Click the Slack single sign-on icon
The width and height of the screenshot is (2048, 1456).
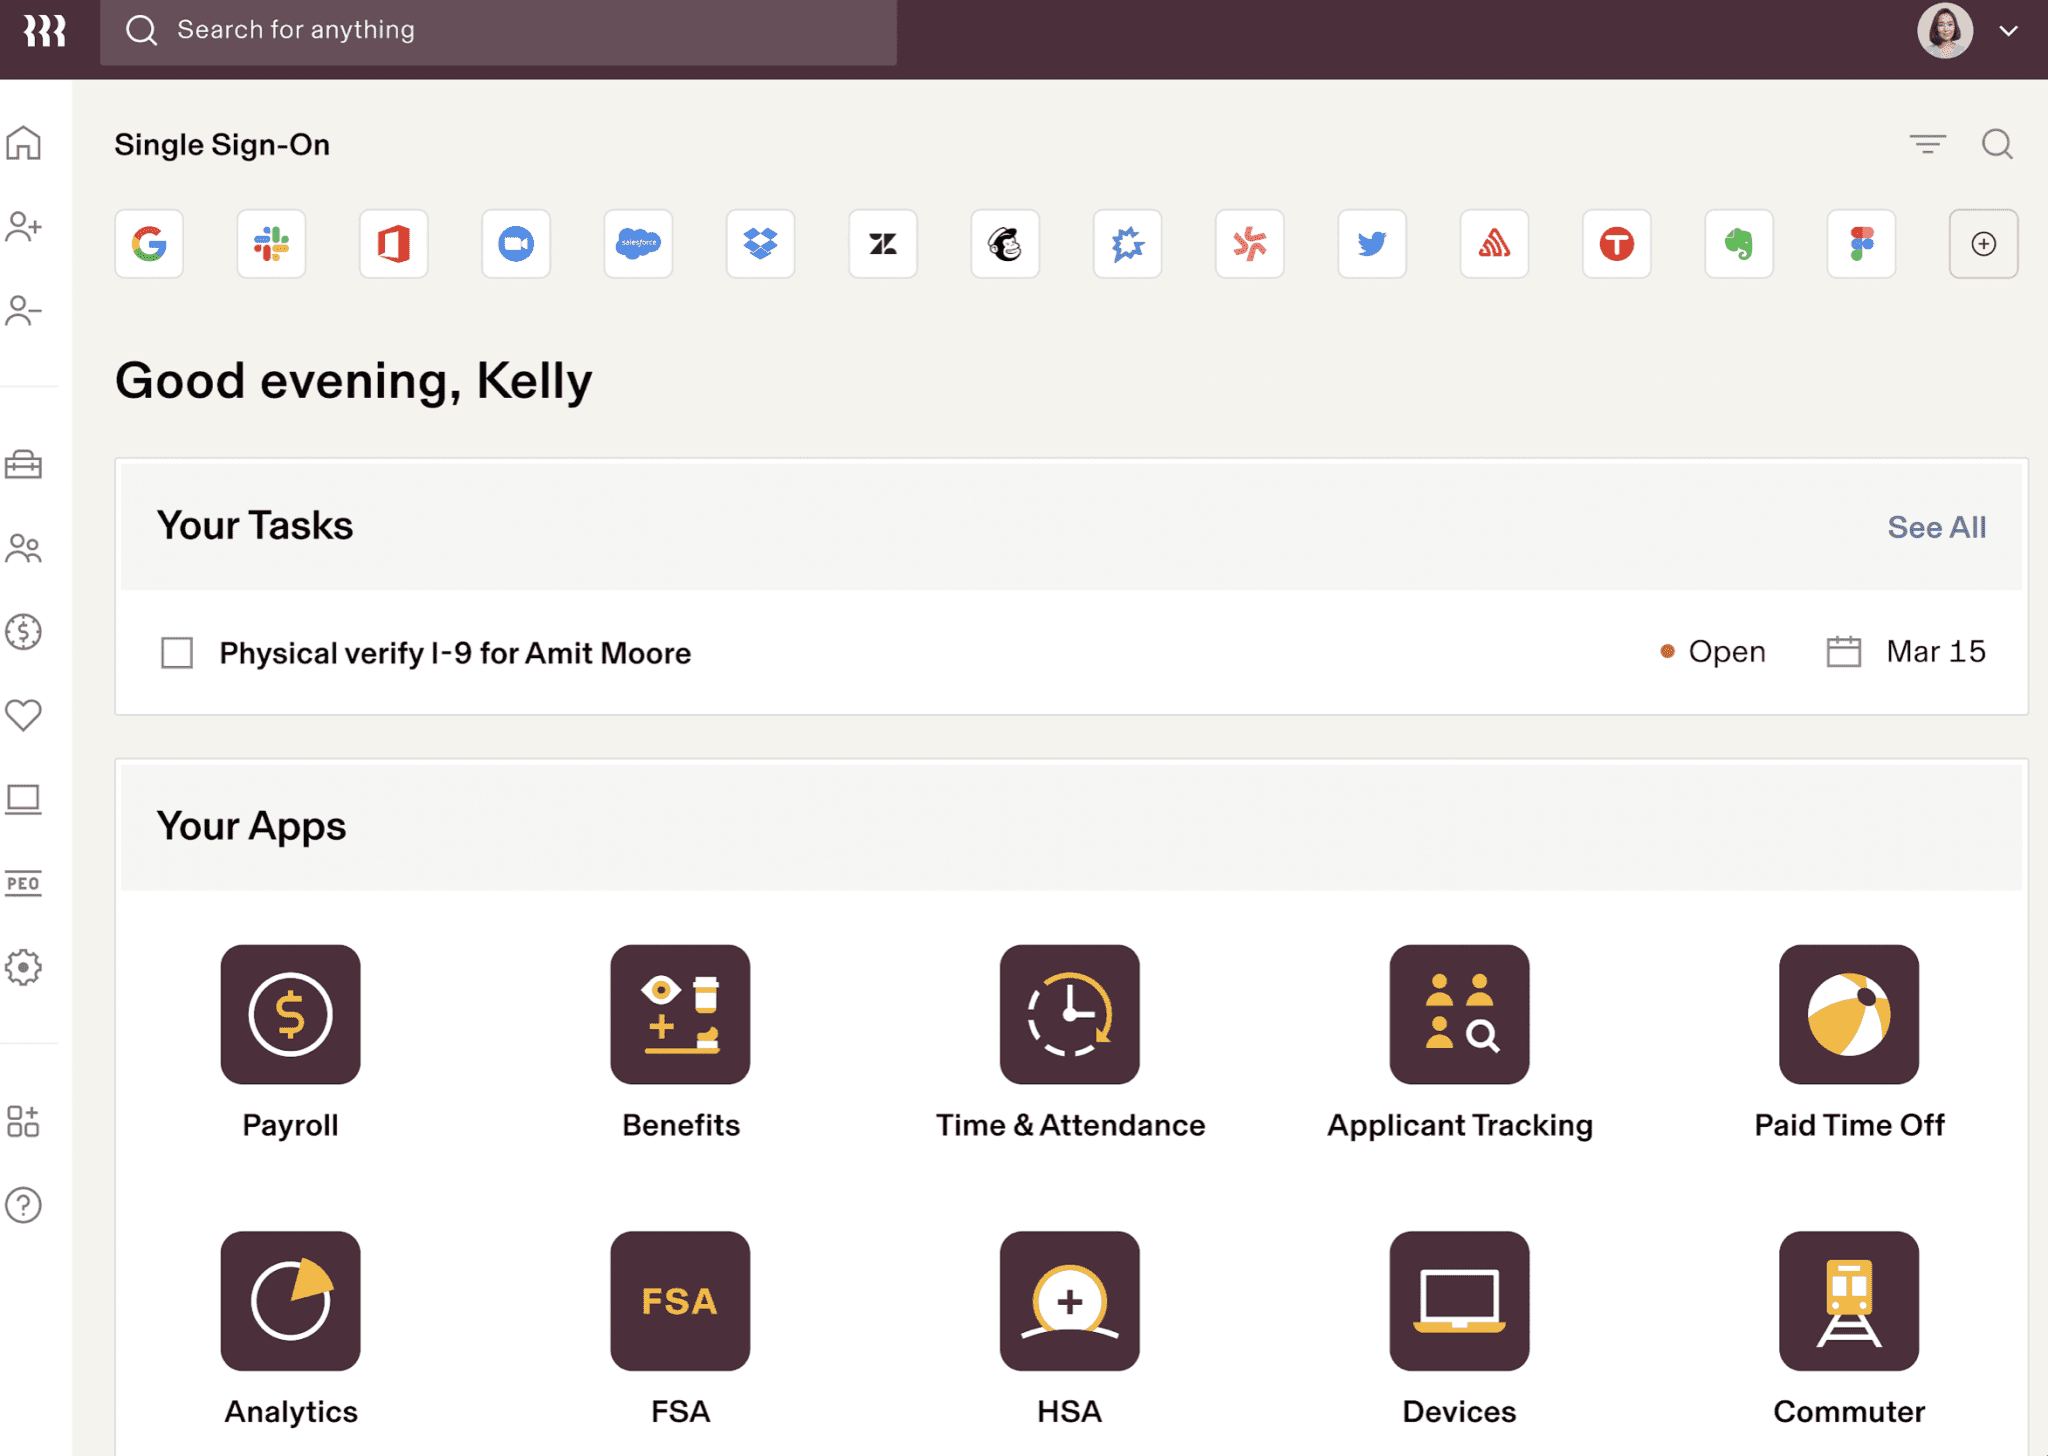pos(271,244)
